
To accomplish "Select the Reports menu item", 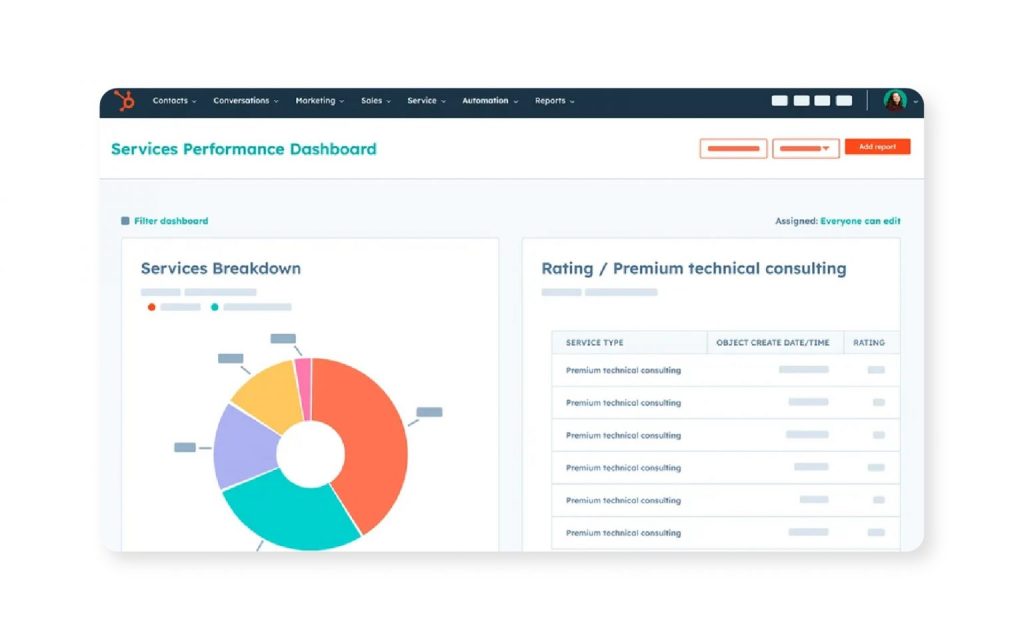I will coord(554,101).
